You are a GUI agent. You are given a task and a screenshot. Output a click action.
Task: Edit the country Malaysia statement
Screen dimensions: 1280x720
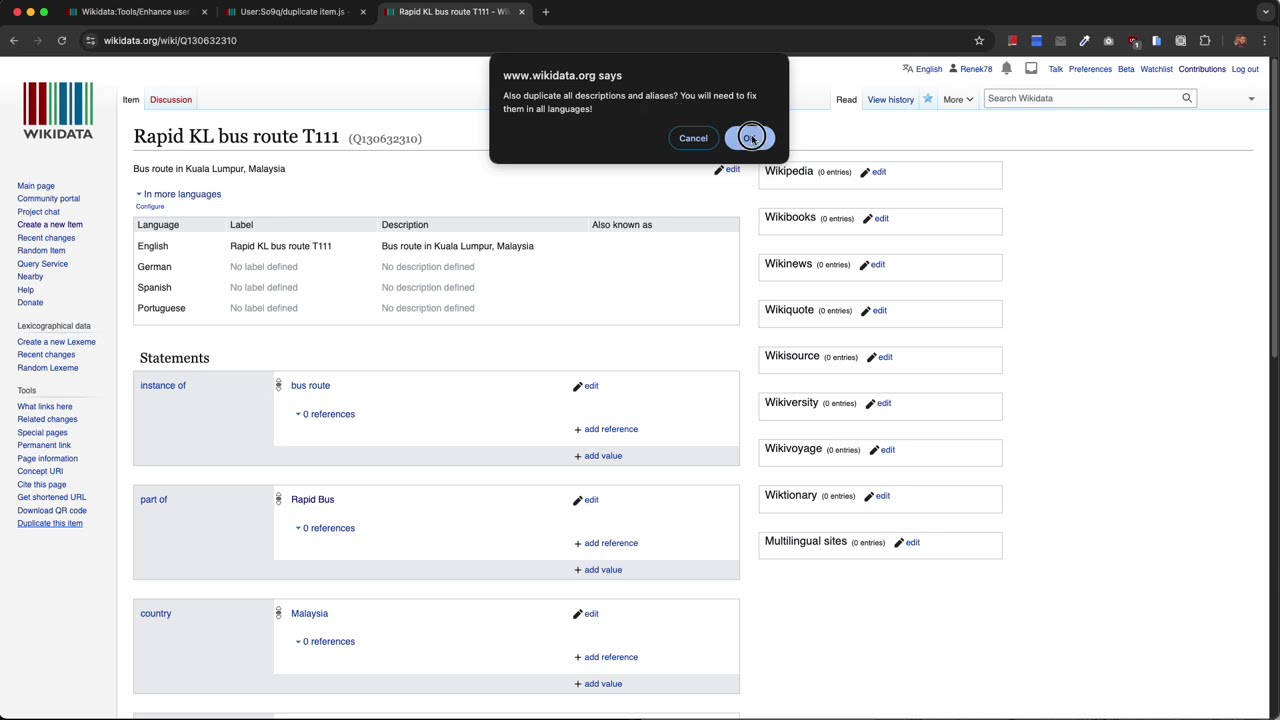pyautogui.click(x=586, y=614)
